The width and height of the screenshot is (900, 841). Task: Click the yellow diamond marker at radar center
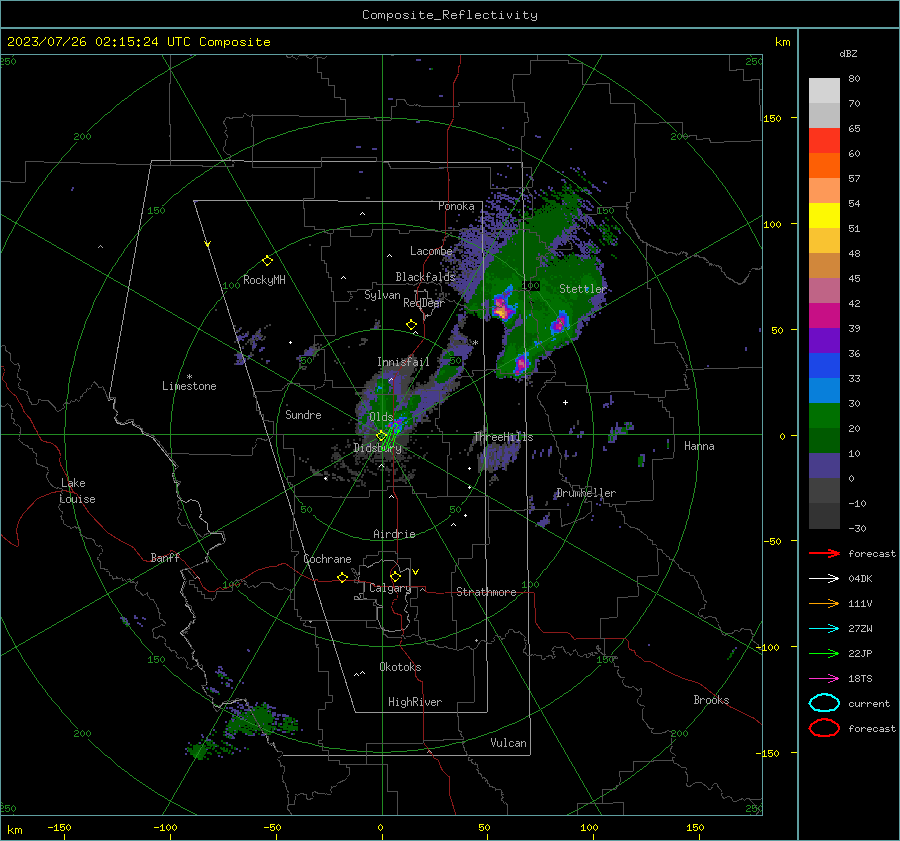coord(381,436)
